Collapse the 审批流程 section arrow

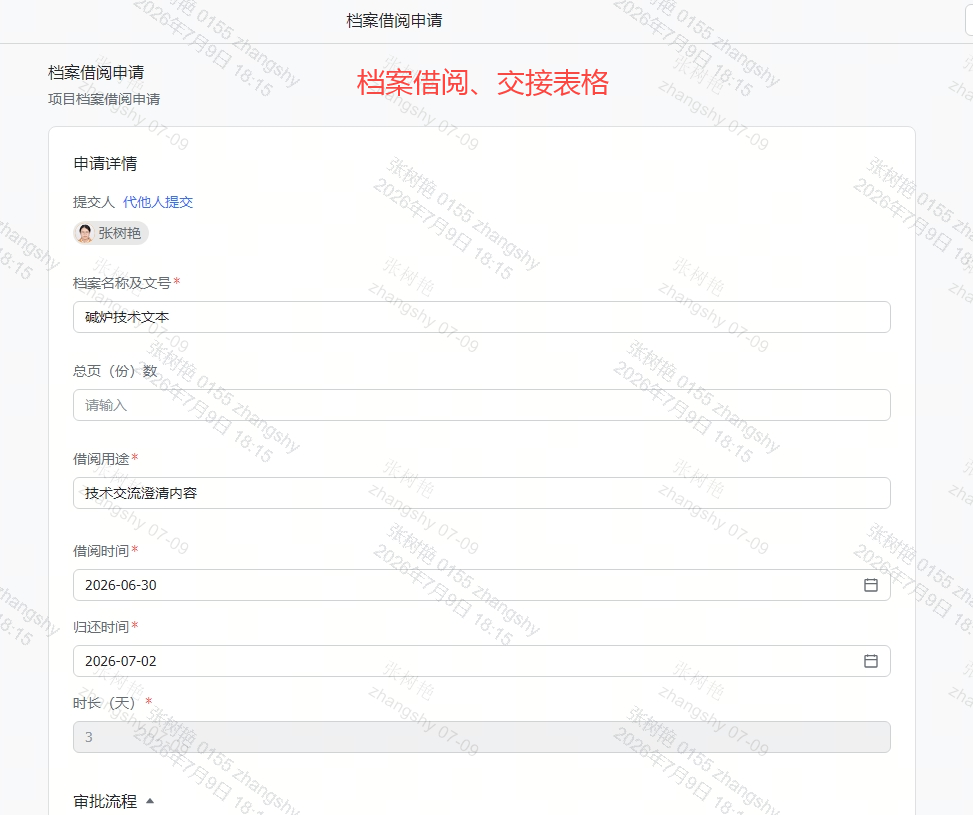pos(150,801)
